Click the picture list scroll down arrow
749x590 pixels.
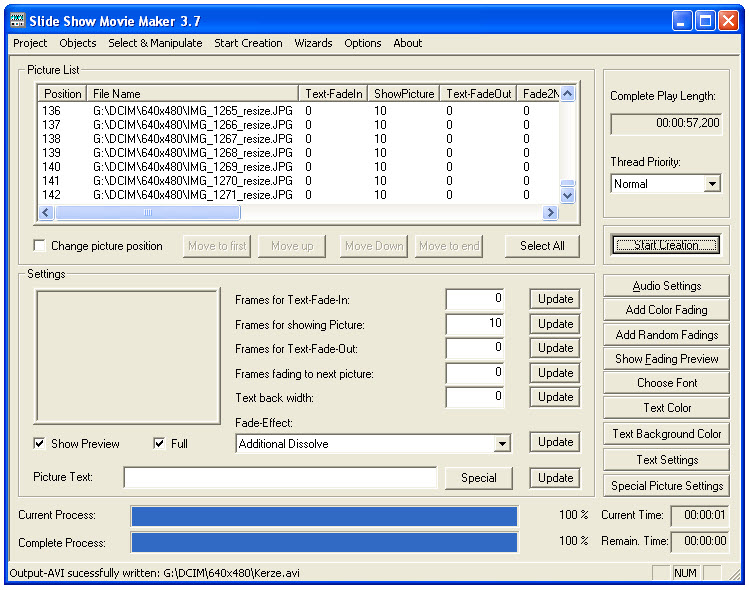coord(567,195)
